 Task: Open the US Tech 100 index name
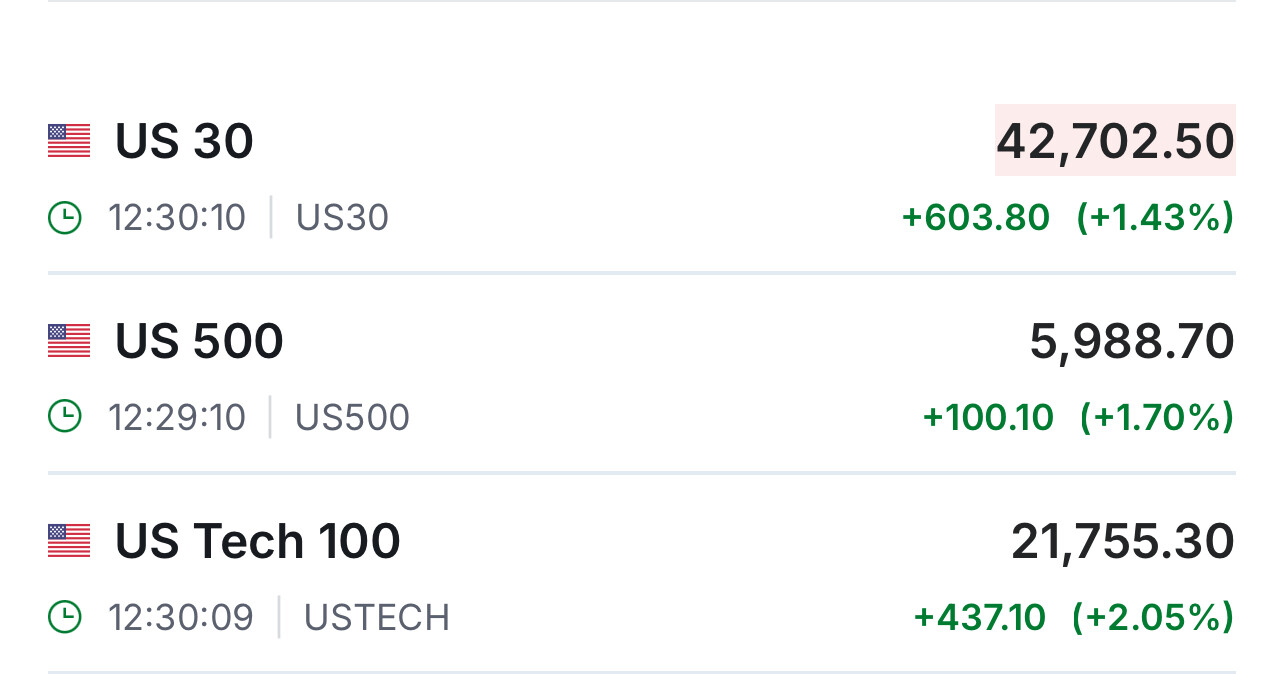click(x=257, y=541)
